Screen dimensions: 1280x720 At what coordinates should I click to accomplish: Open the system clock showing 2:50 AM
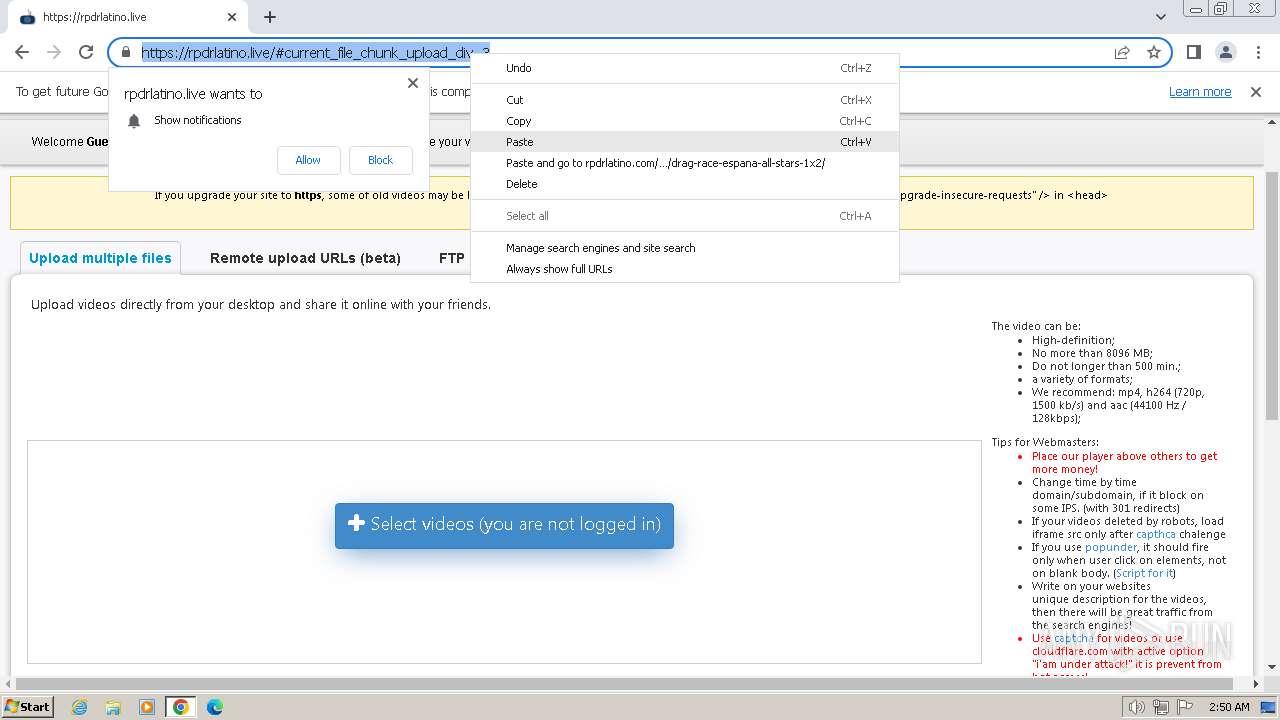click(1229, 707)
